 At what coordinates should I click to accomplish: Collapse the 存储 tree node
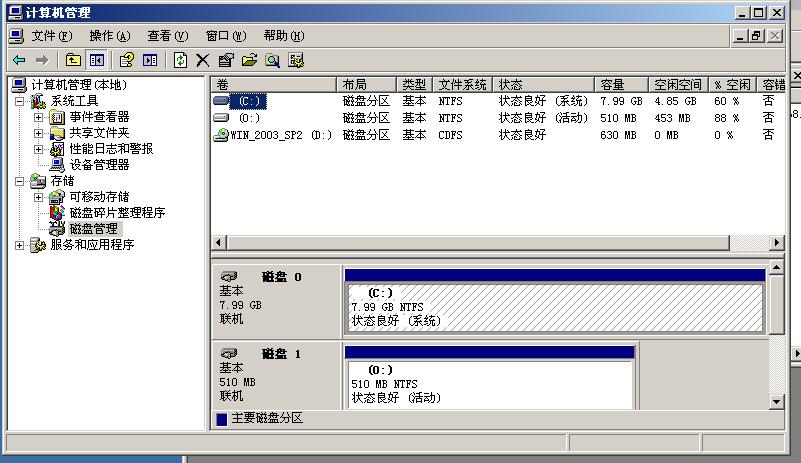click(19, 181)
